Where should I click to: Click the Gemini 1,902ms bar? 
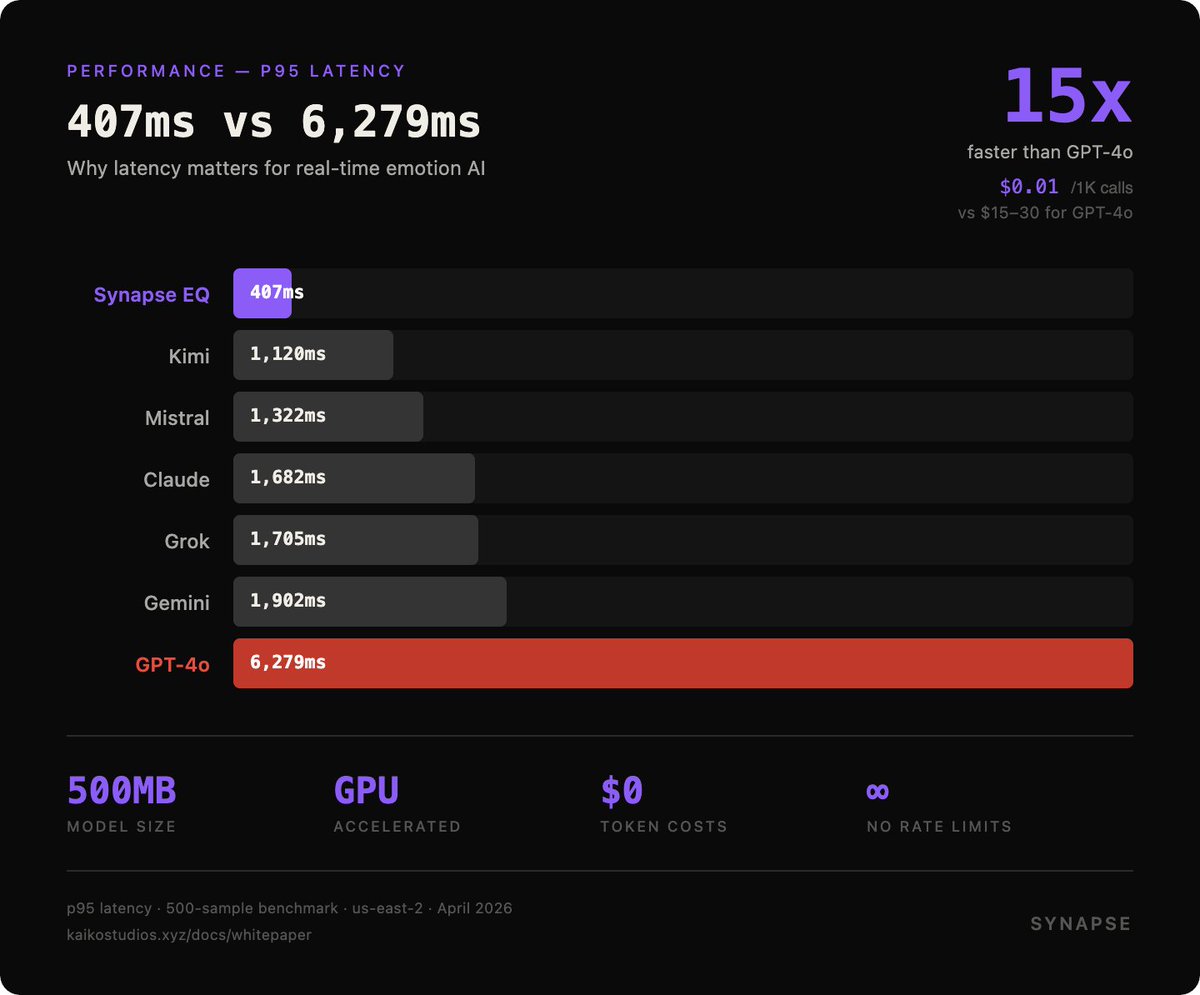(370, 602)
